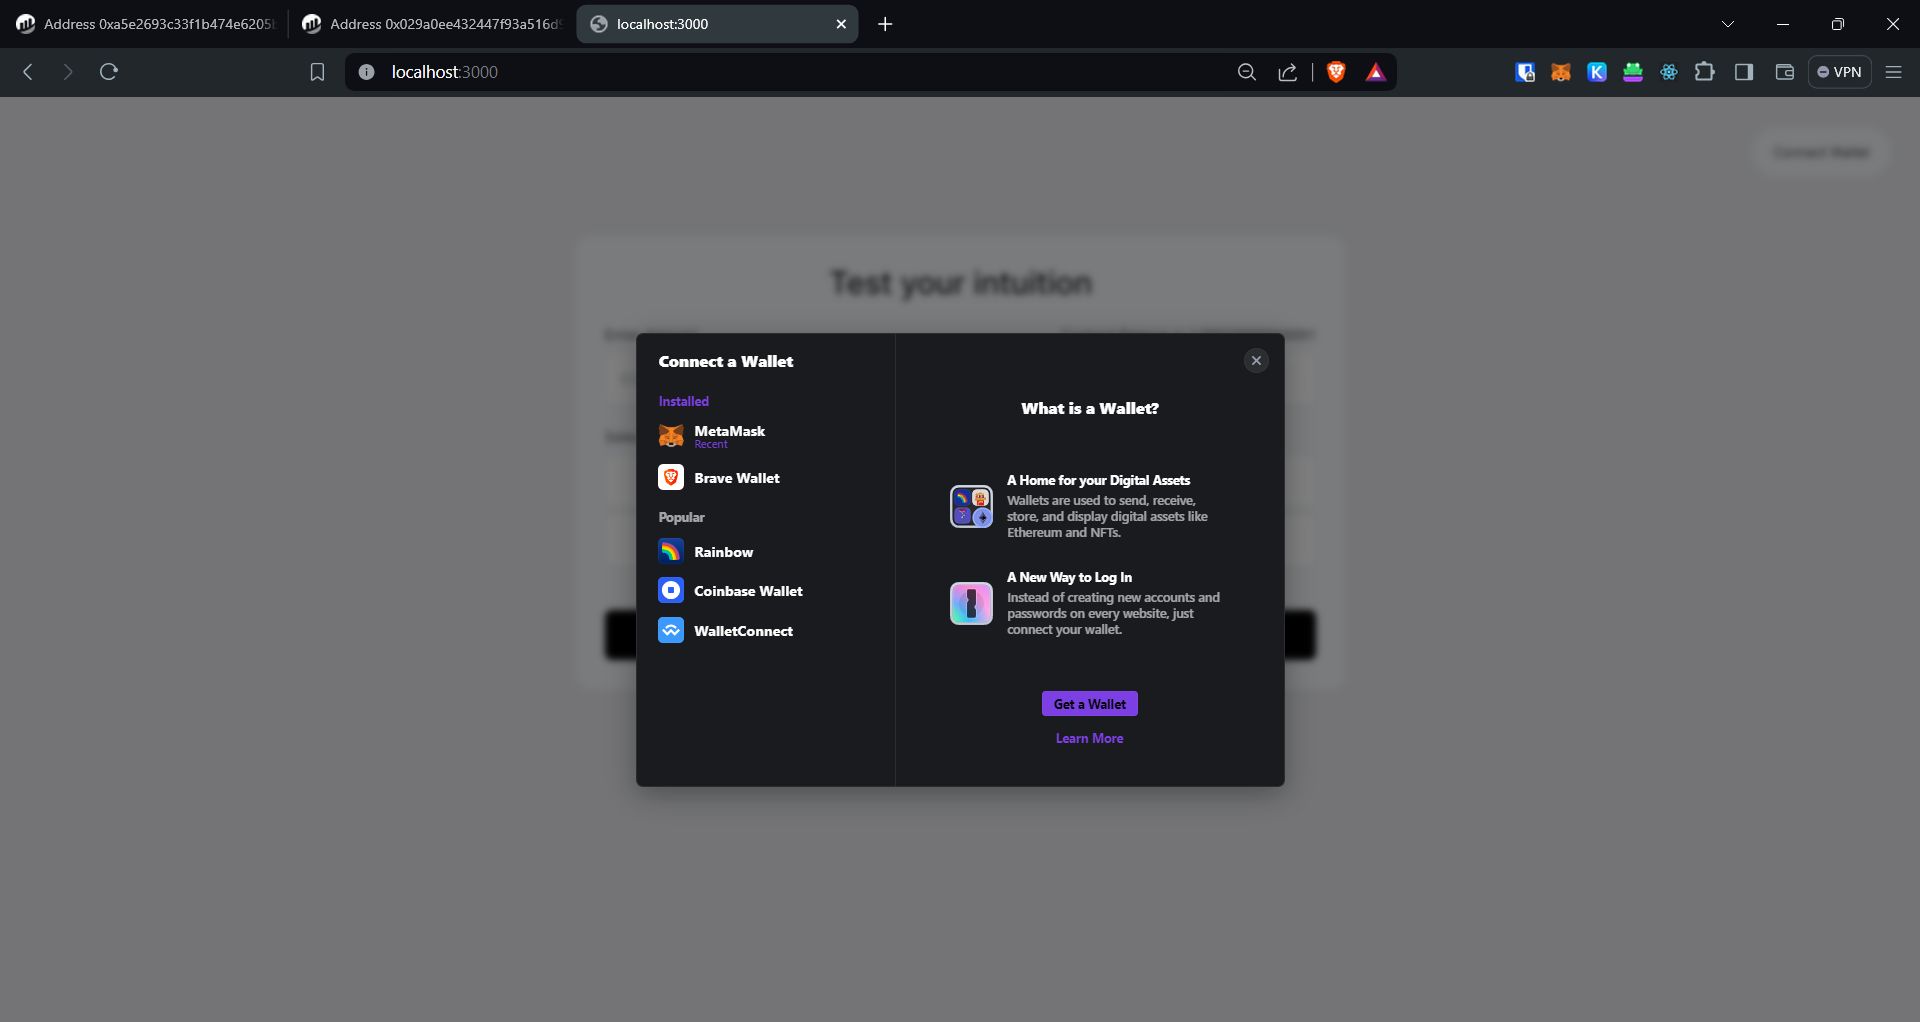Close the localhost:3000 tab
Image resolution: width=1920 pixels, height=1022 pixels.
click(x=841, y=24)
